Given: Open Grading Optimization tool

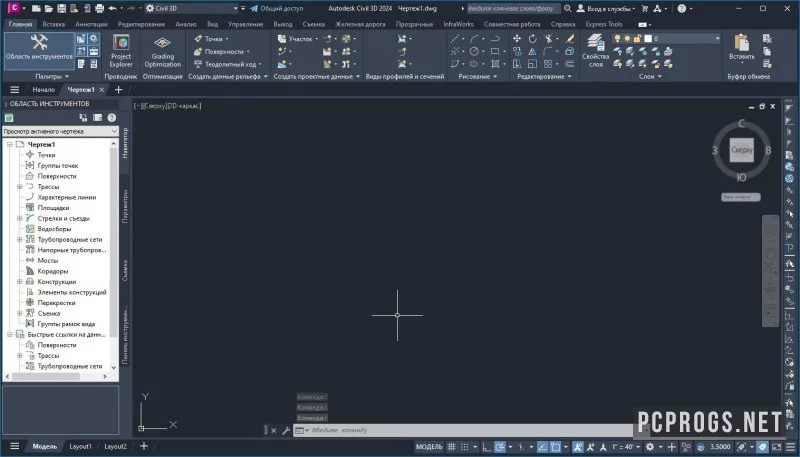Looking at the screenshot, I should click(162, 50).
